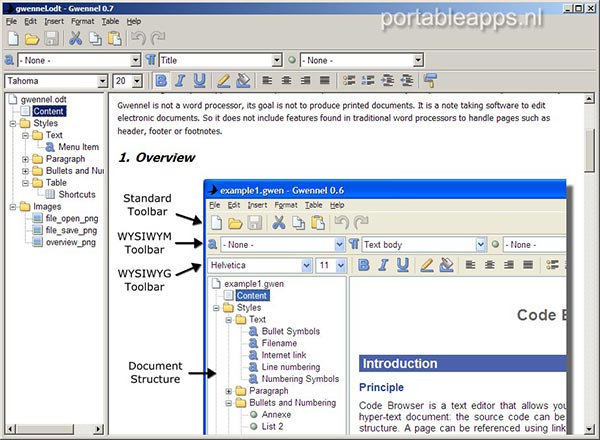Open the font size 20 dropdown

tap(137, 81)
